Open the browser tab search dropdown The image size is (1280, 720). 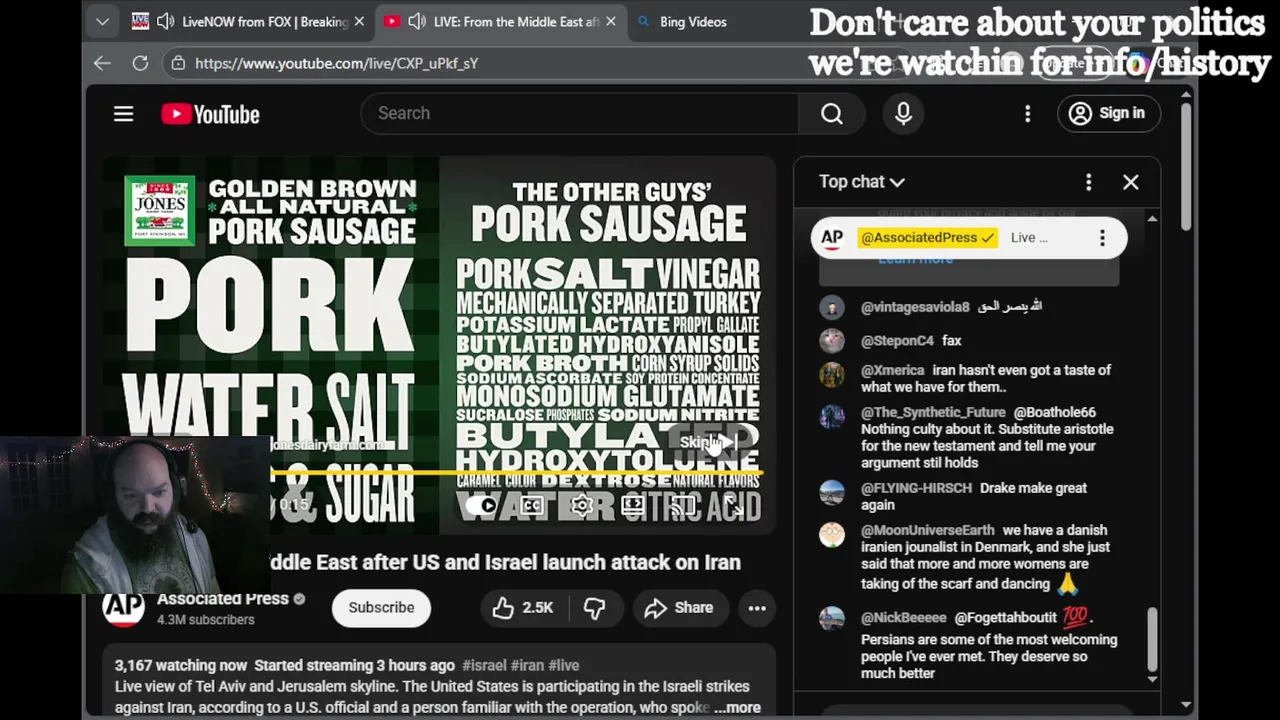click(x=102, y=21)
